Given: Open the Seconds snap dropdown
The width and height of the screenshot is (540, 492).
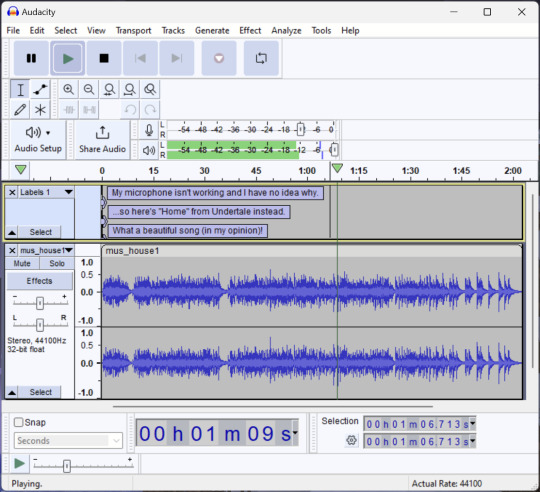Looking at the screenshot, I should 68,441.
